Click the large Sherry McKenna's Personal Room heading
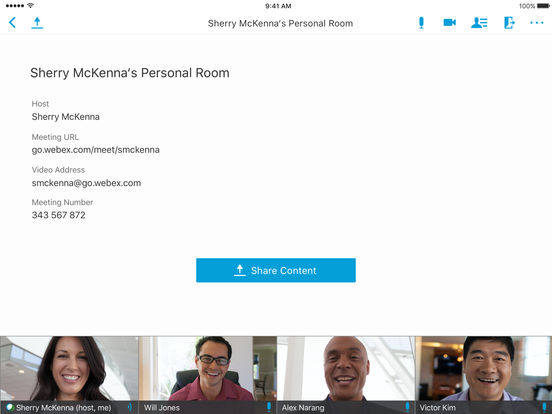The height and width of the screenshot is (414, 552). point(130,73)
